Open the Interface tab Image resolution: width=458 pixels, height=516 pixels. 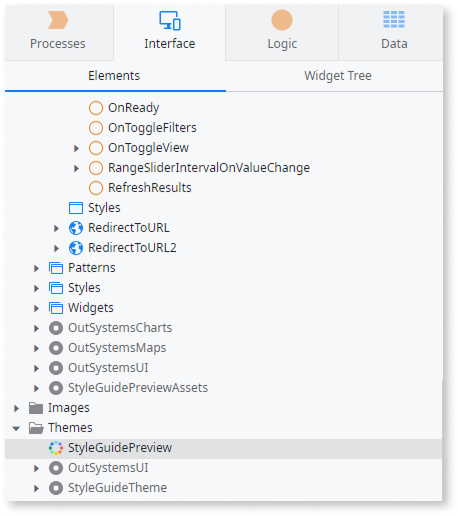click(x=169, y=32)
